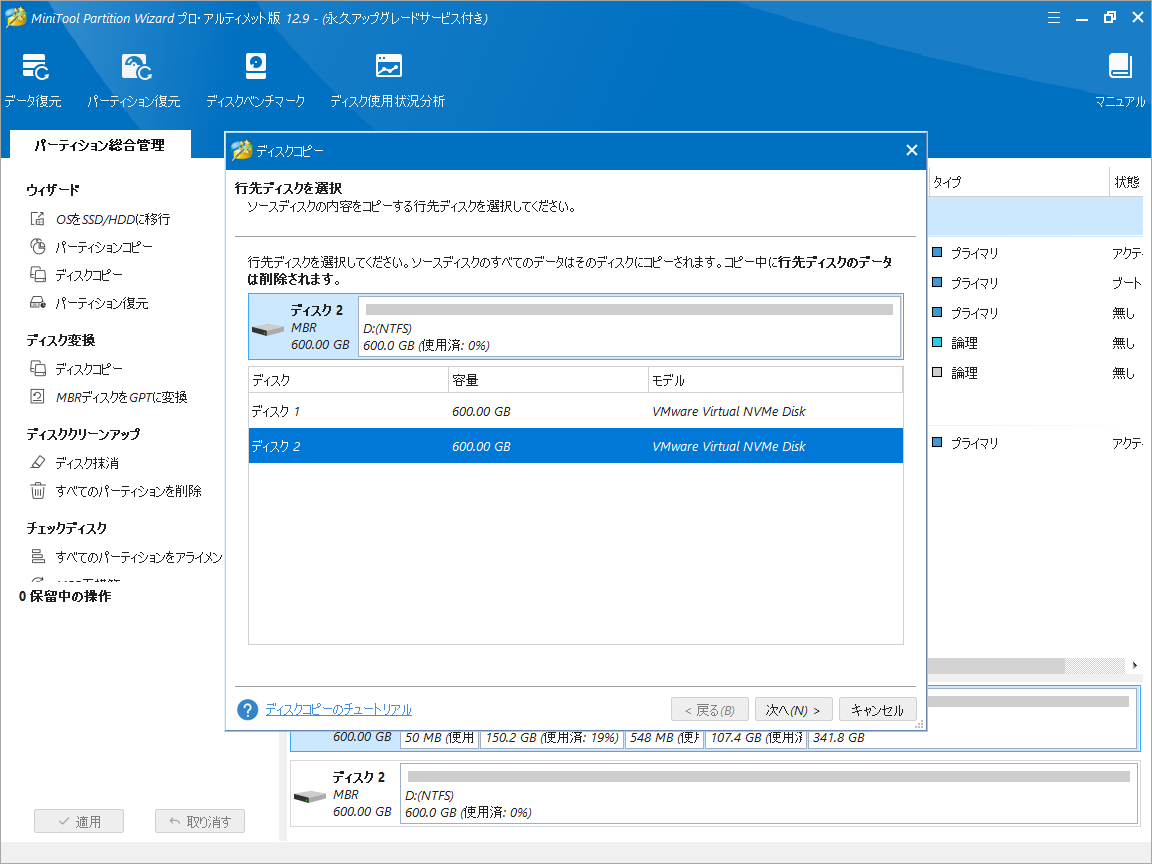Click the help question mark icon in dialog
Viewport: 1152px width, 864px height.
pos(248,710)
